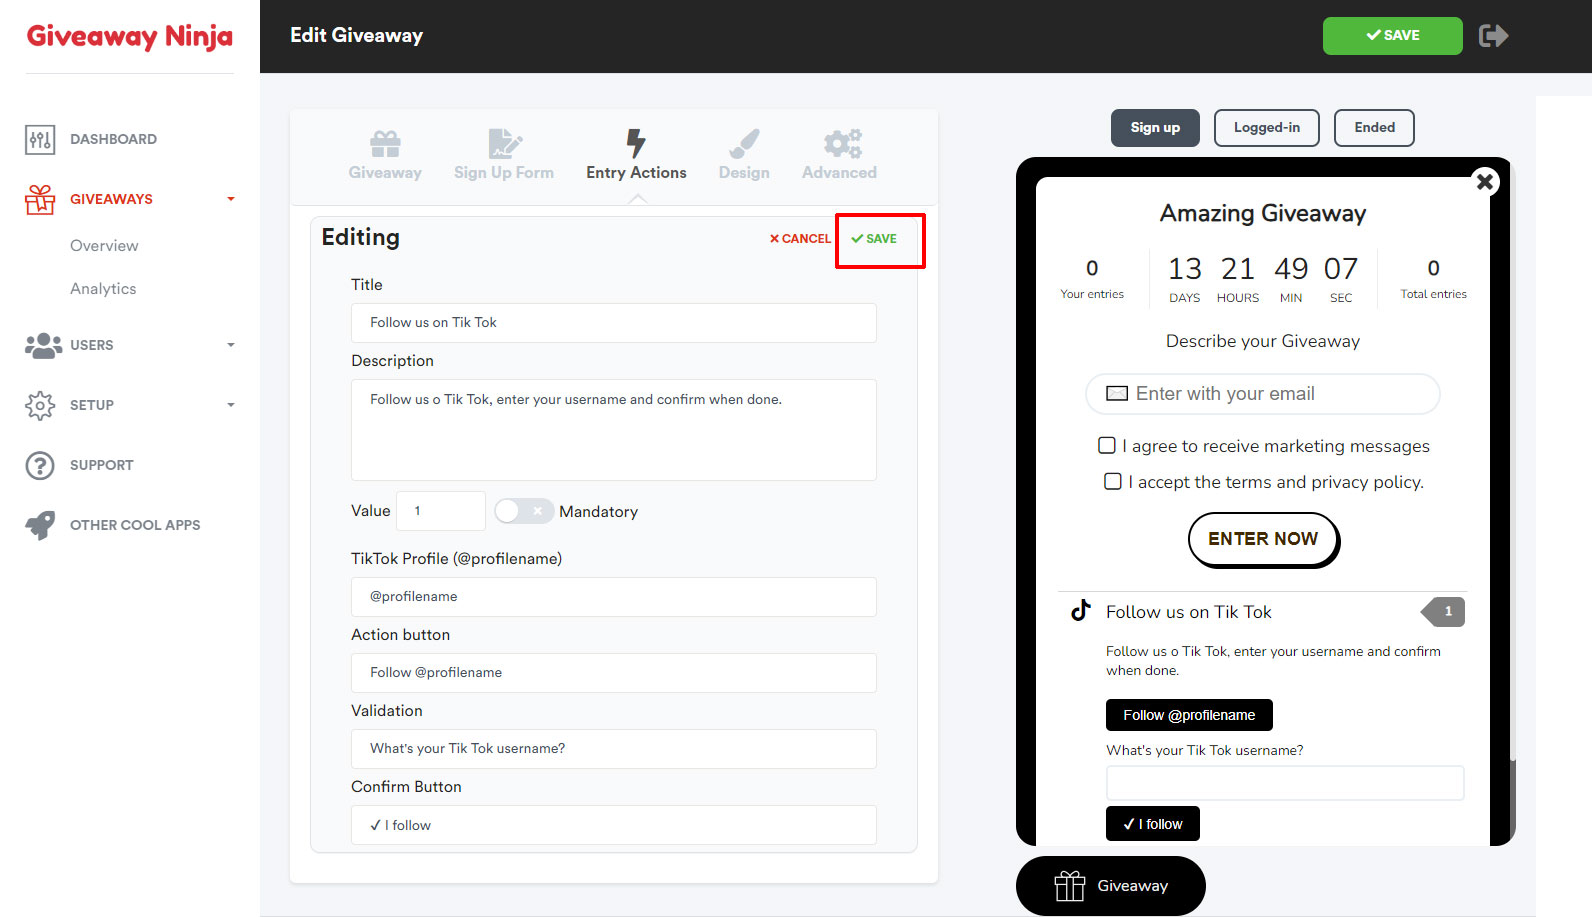This screenshot has width=1592, height=917.
Task: Expand the Users sidebar menu arrow
Action: (231, 345)
